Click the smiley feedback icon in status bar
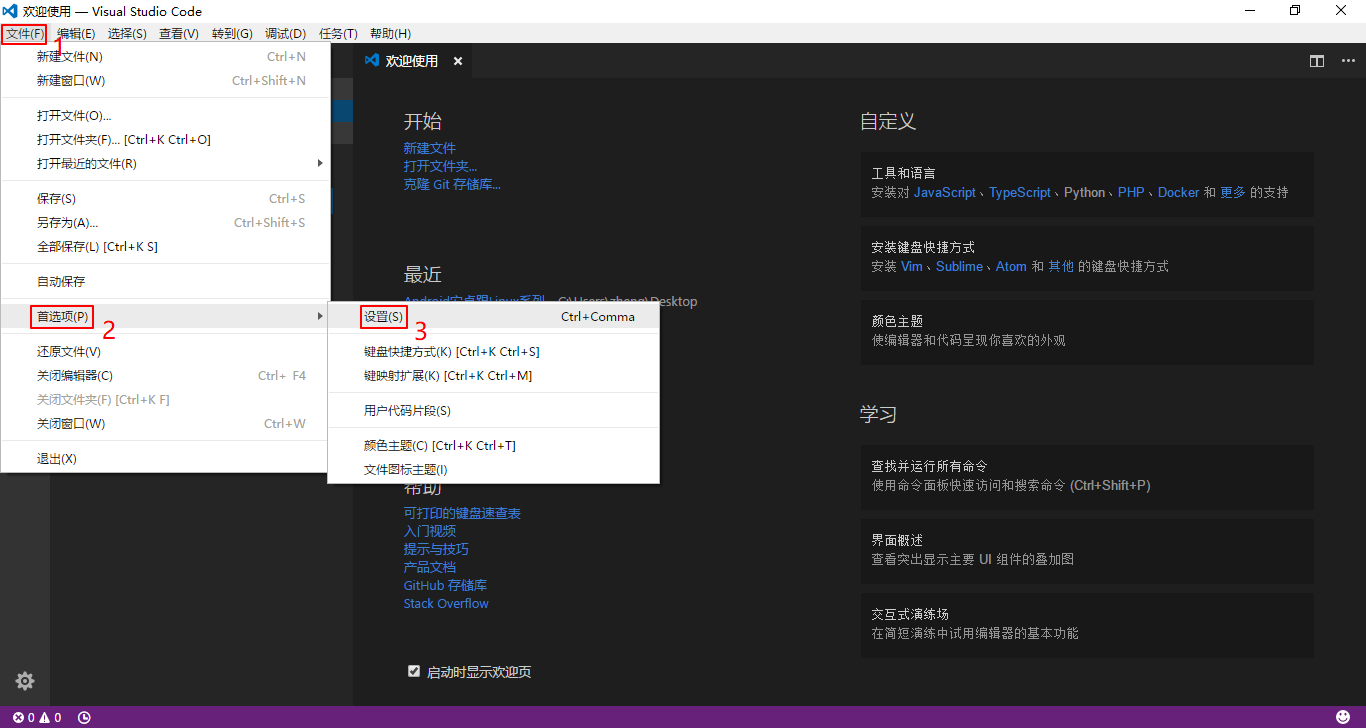This screenshot has width=1366, height=728. coord(1343,717)
